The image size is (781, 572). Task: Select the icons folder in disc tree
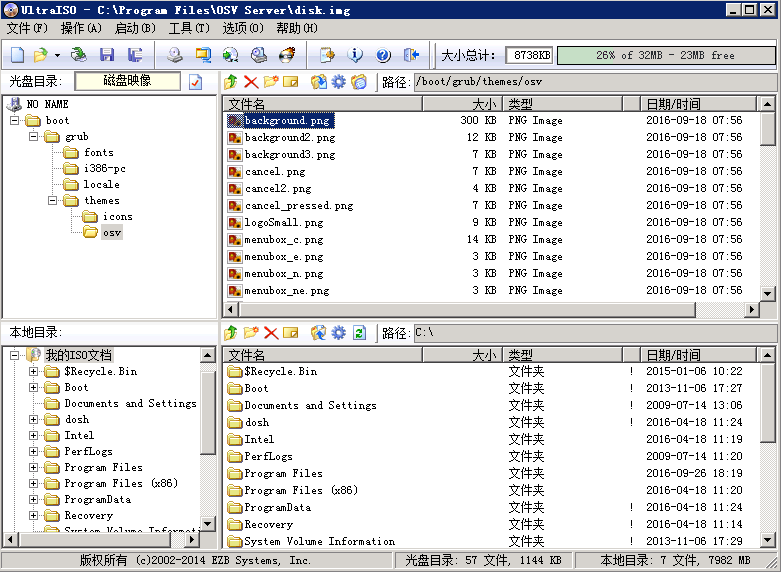pos(118,216)
